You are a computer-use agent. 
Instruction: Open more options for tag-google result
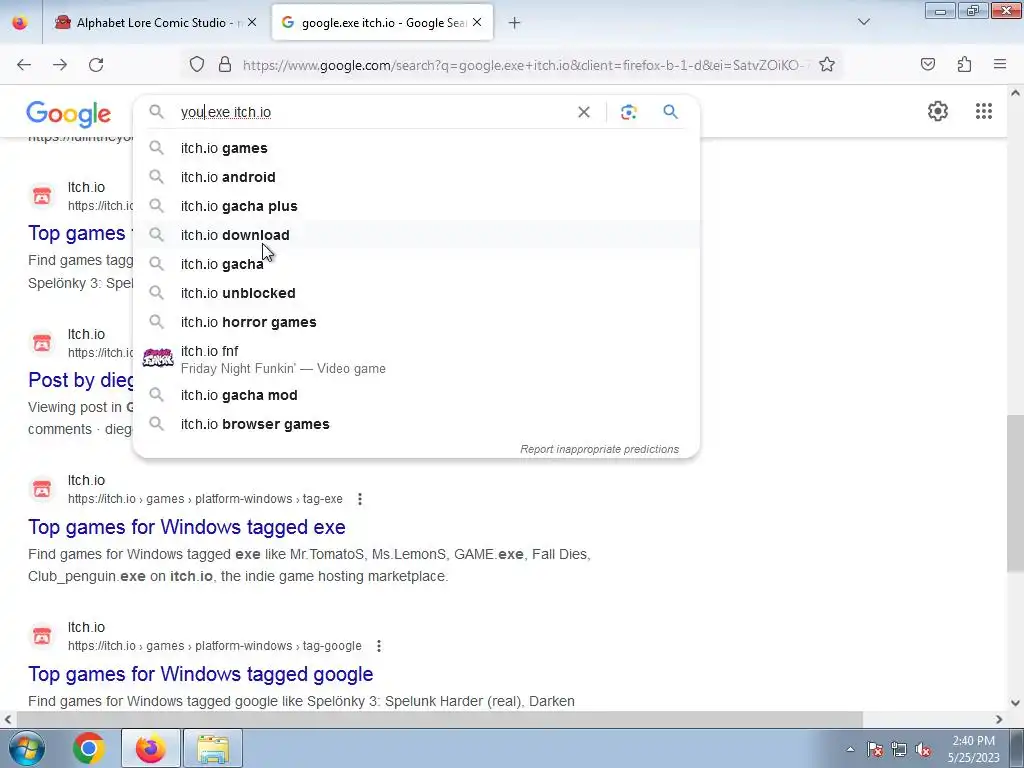[x=379, y=646]
